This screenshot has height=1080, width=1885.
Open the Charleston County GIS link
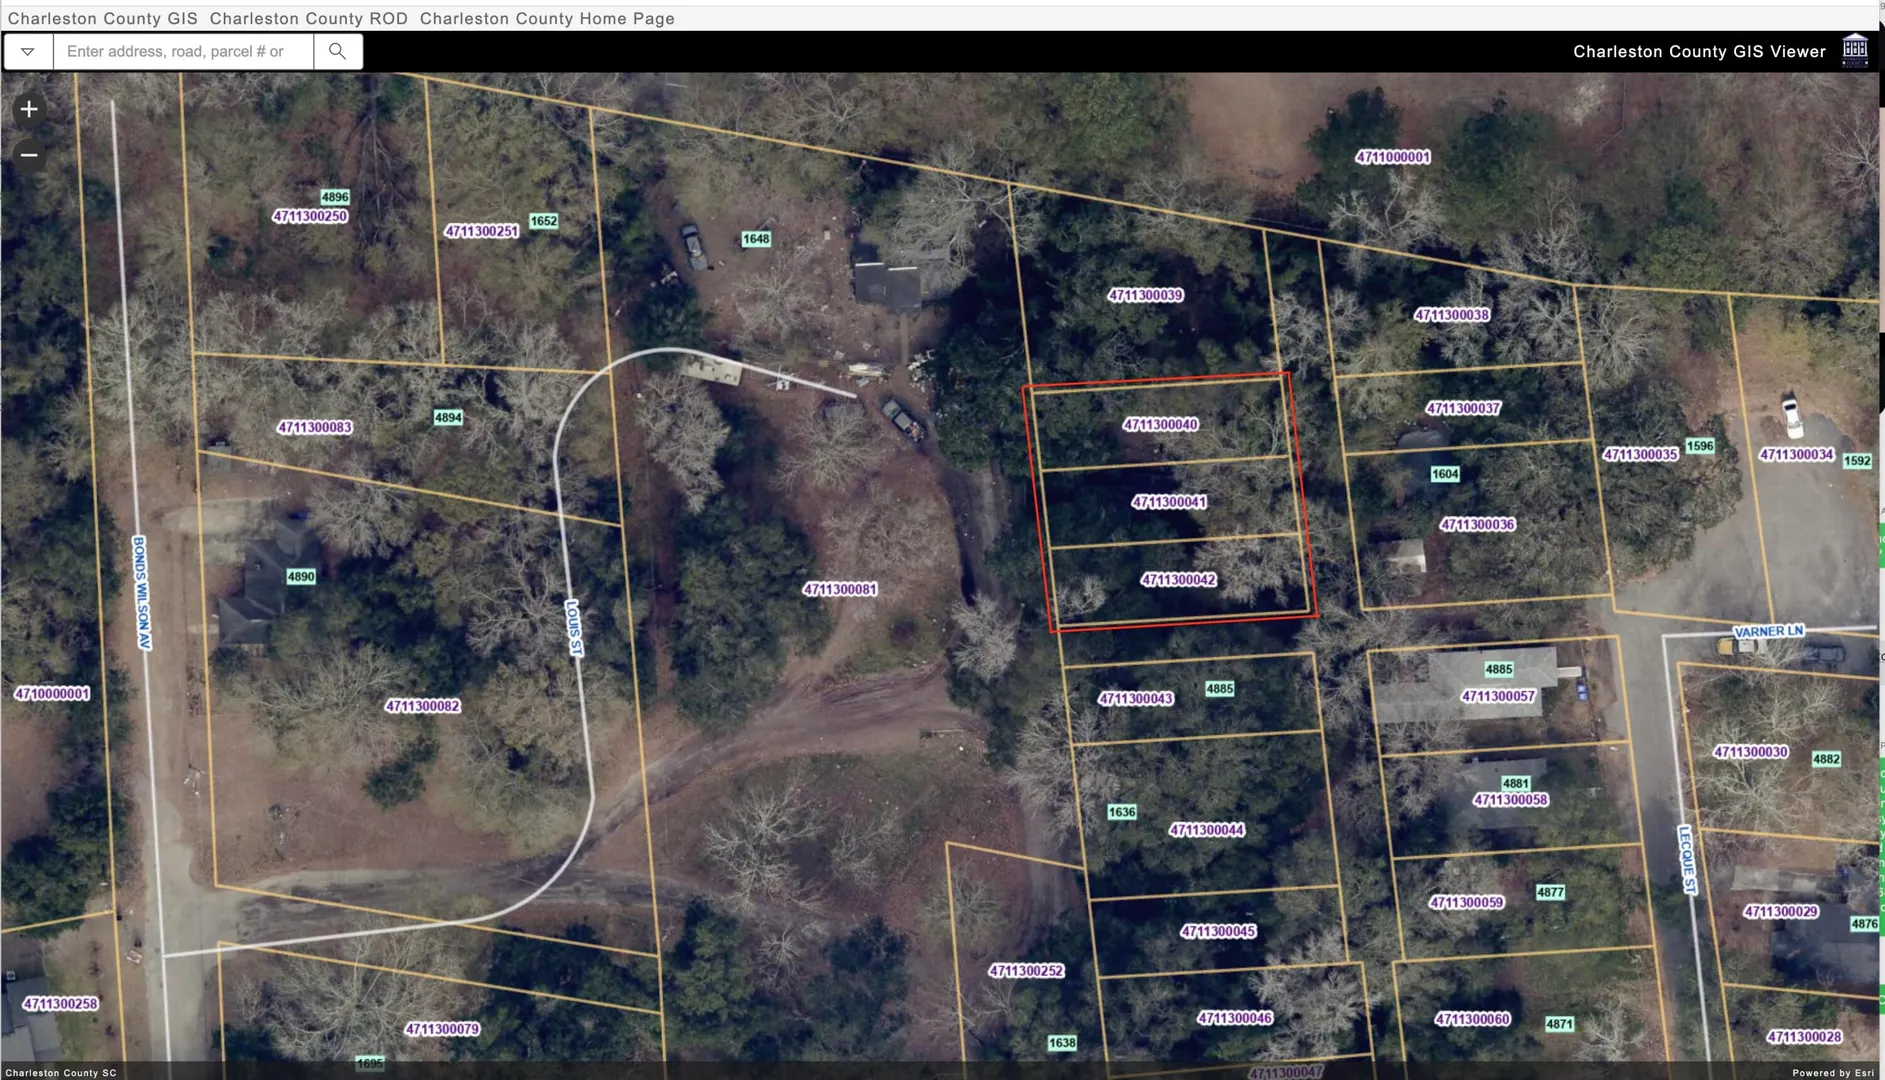(103, 18)
